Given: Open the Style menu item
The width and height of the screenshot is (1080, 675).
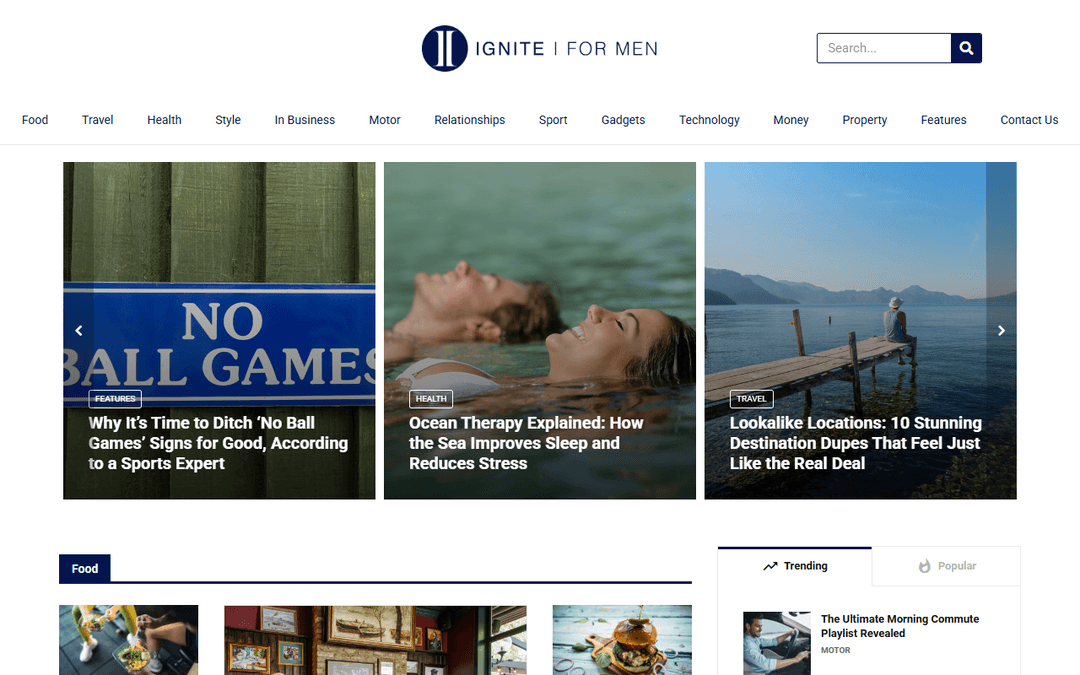Looking at the screenshot, I should 228,120.
